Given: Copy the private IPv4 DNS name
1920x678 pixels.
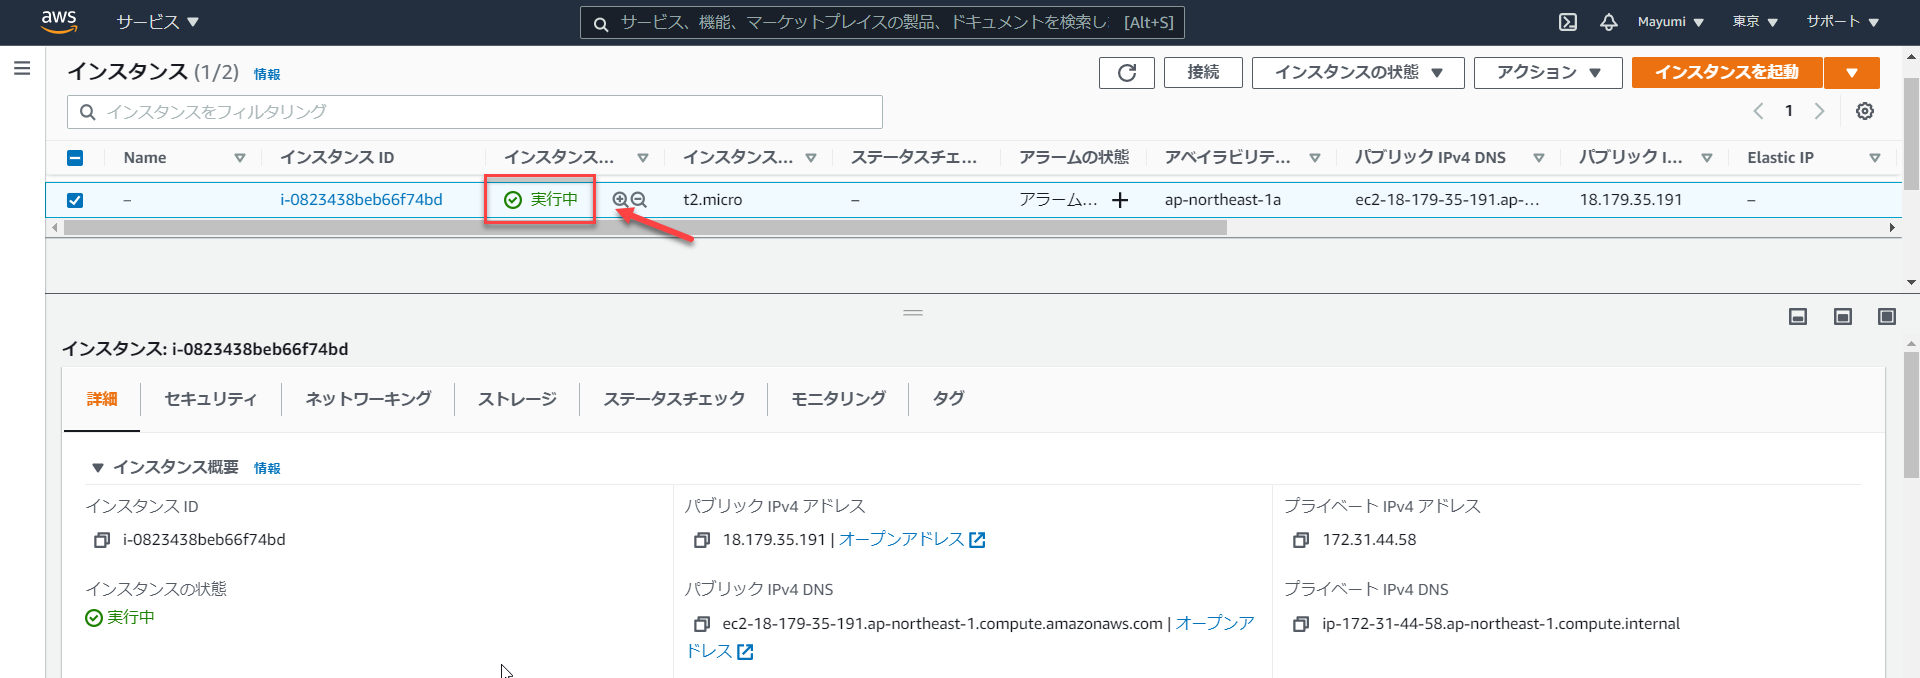Looking at the screenshot, I should (1301, 624).
